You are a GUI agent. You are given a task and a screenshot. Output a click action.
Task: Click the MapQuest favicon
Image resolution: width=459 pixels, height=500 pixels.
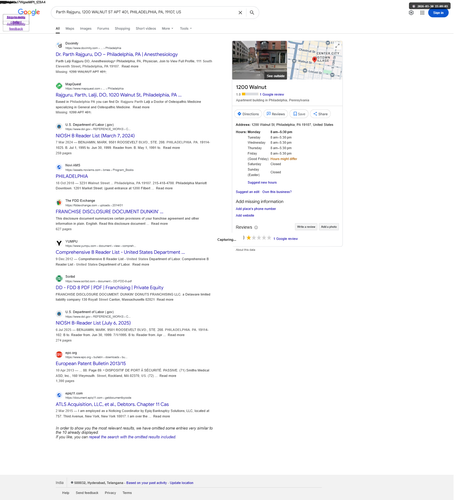coord(59,86)
